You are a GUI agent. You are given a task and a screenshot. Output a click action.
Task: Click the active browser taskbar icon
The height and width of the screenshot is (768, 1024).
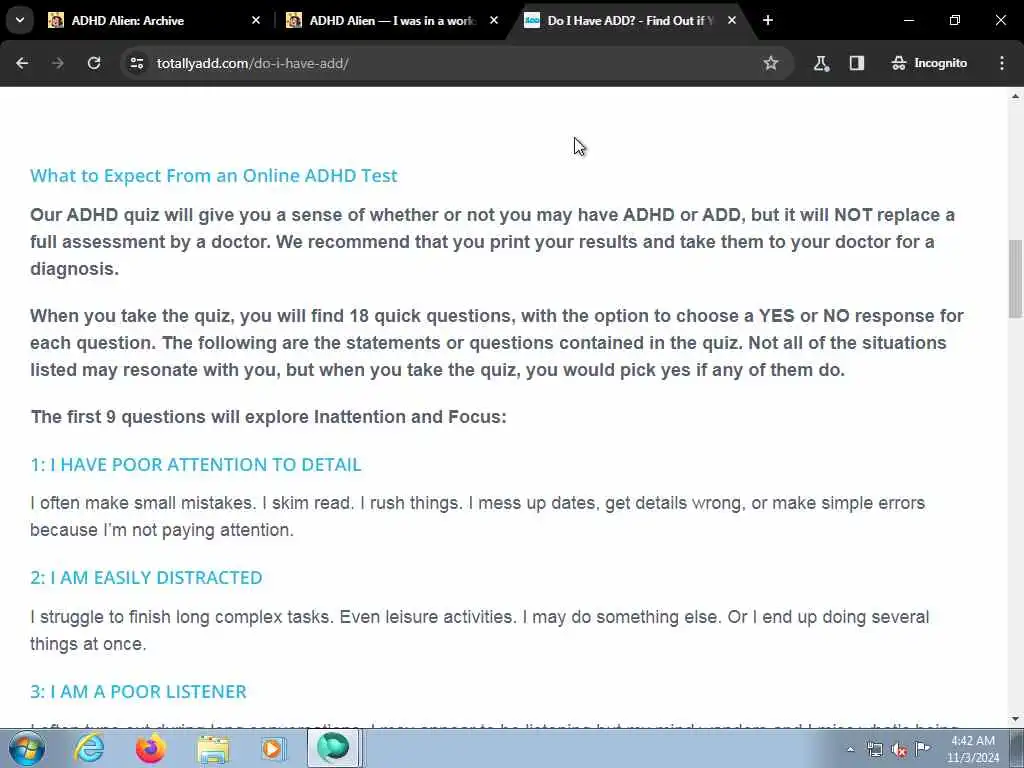(333, 748)
